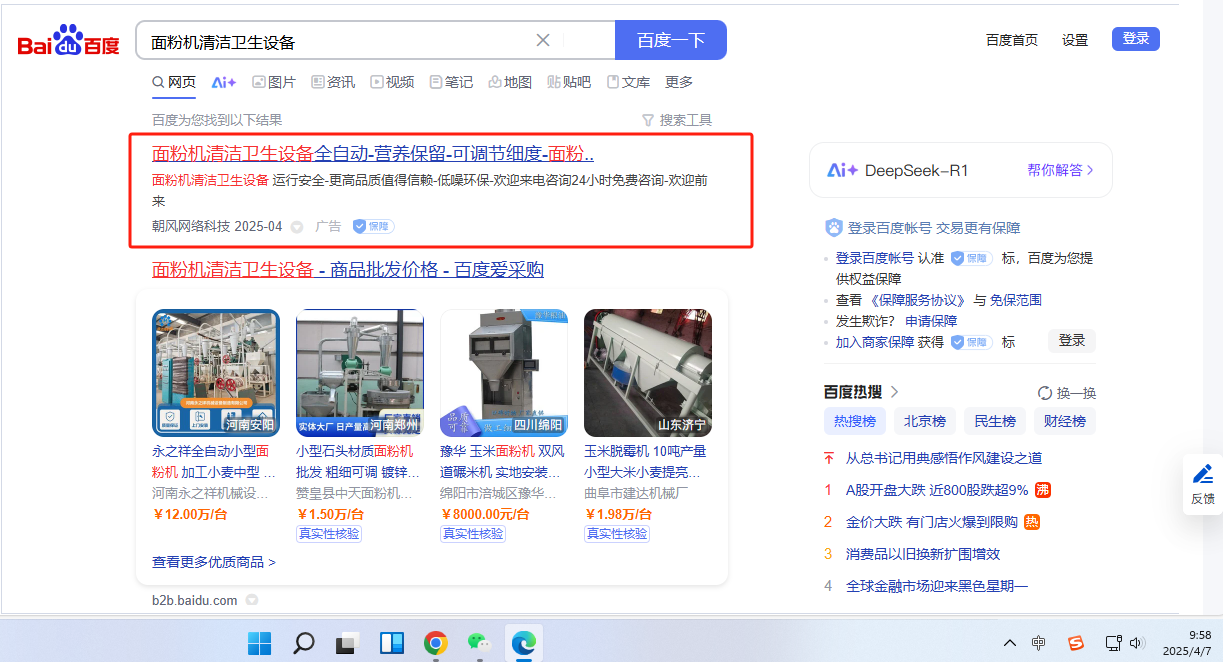
Task: Open the 河南郑州 stone mill thumbnail
Action: tap(360, 373)
